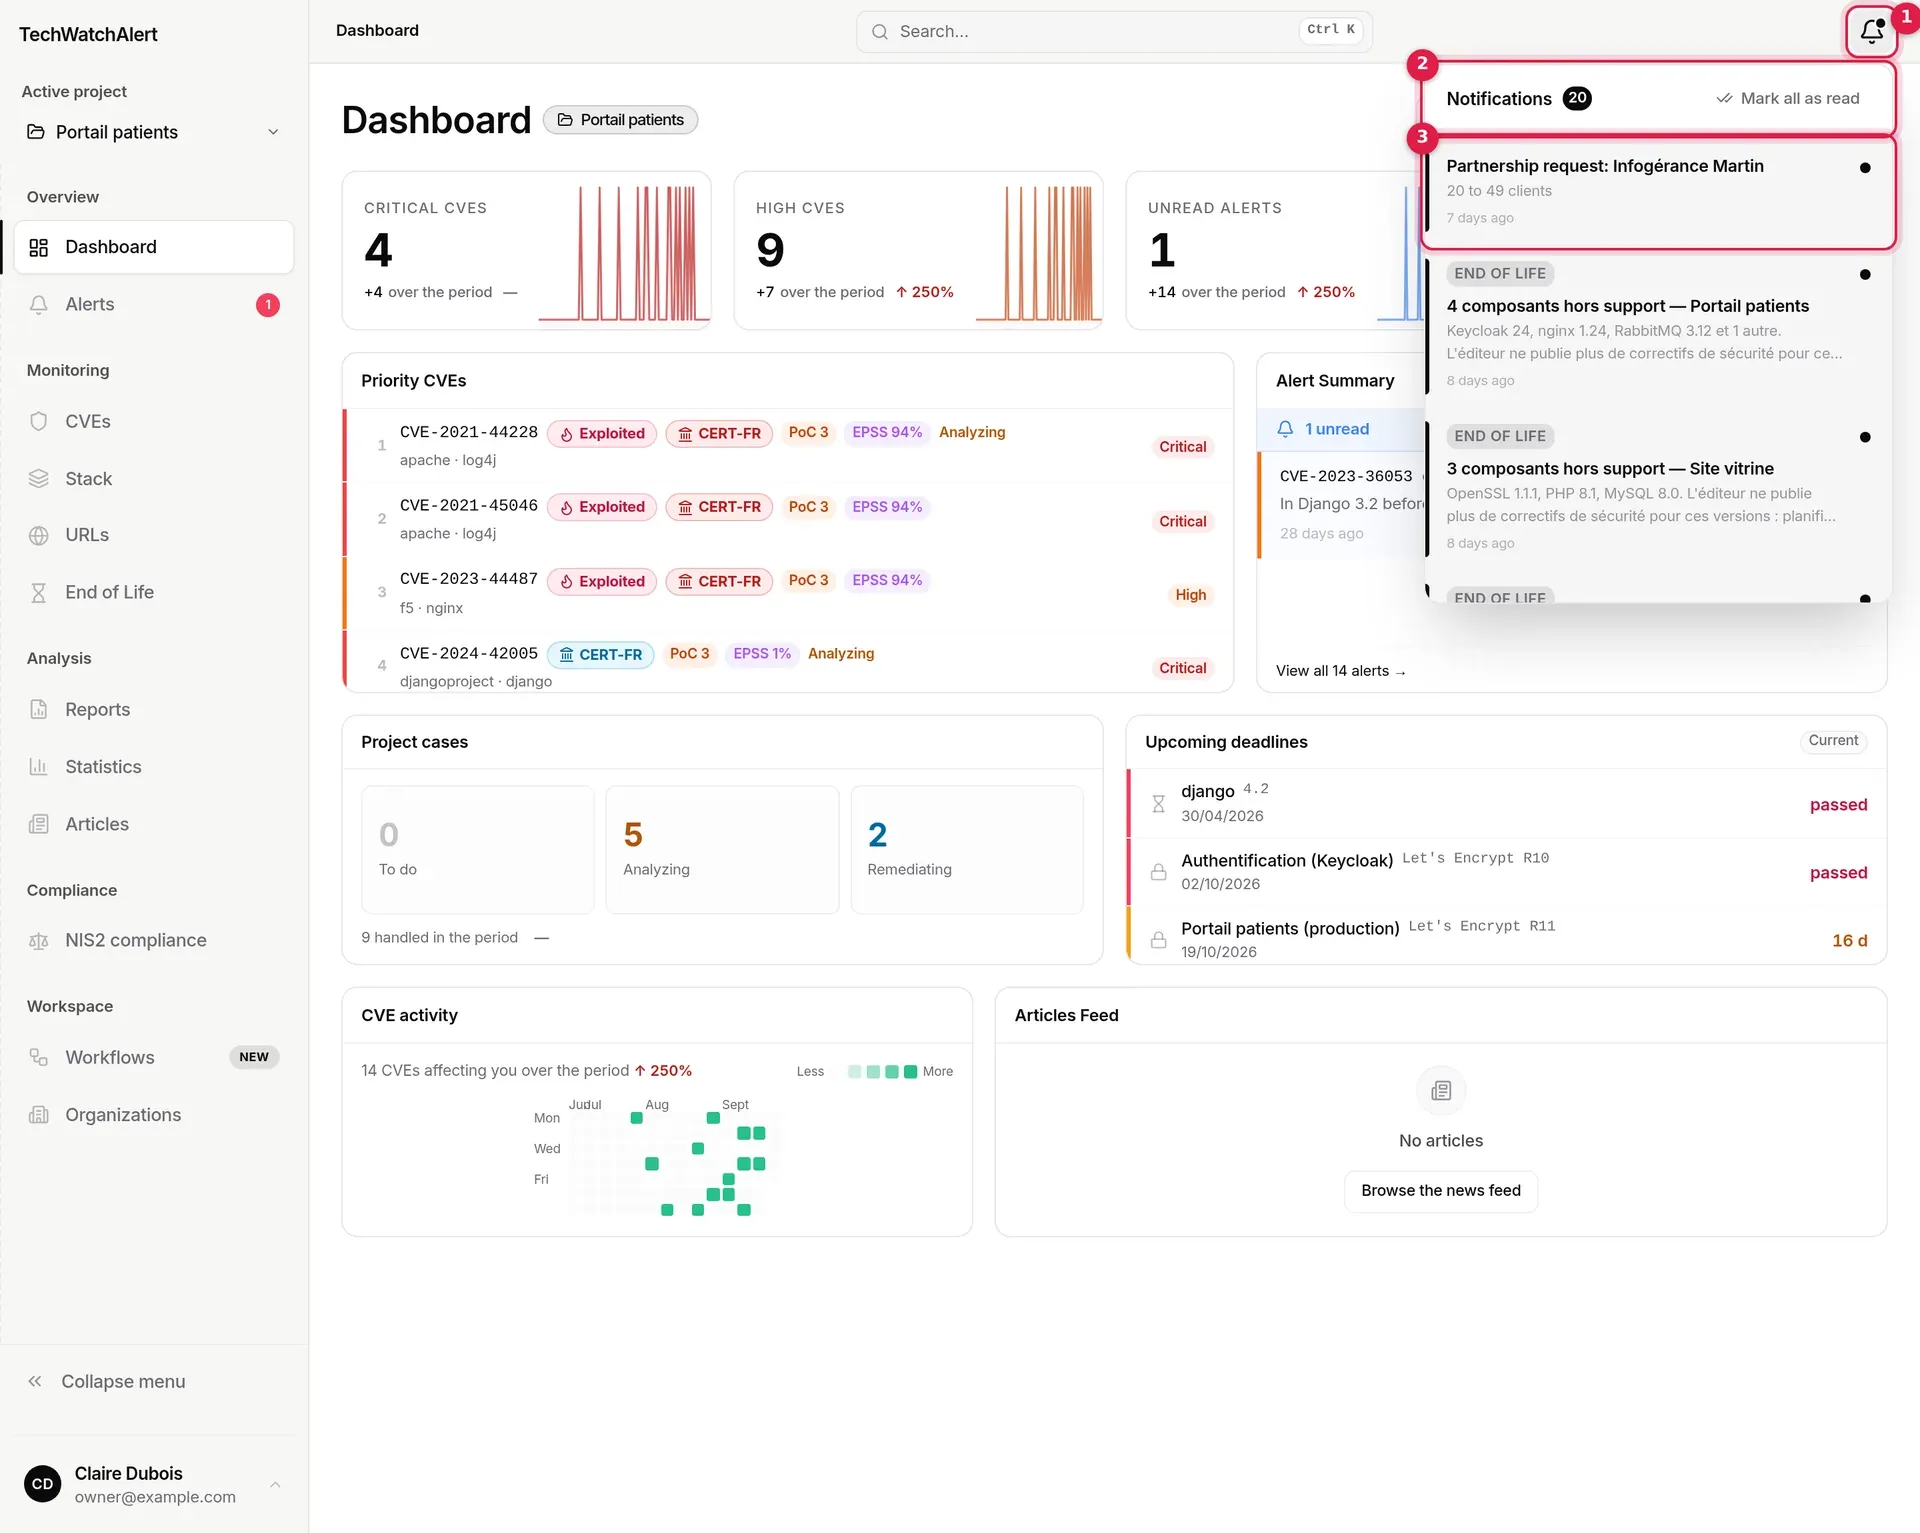Expand the Claire Dubois account menu

[153, 1485]
